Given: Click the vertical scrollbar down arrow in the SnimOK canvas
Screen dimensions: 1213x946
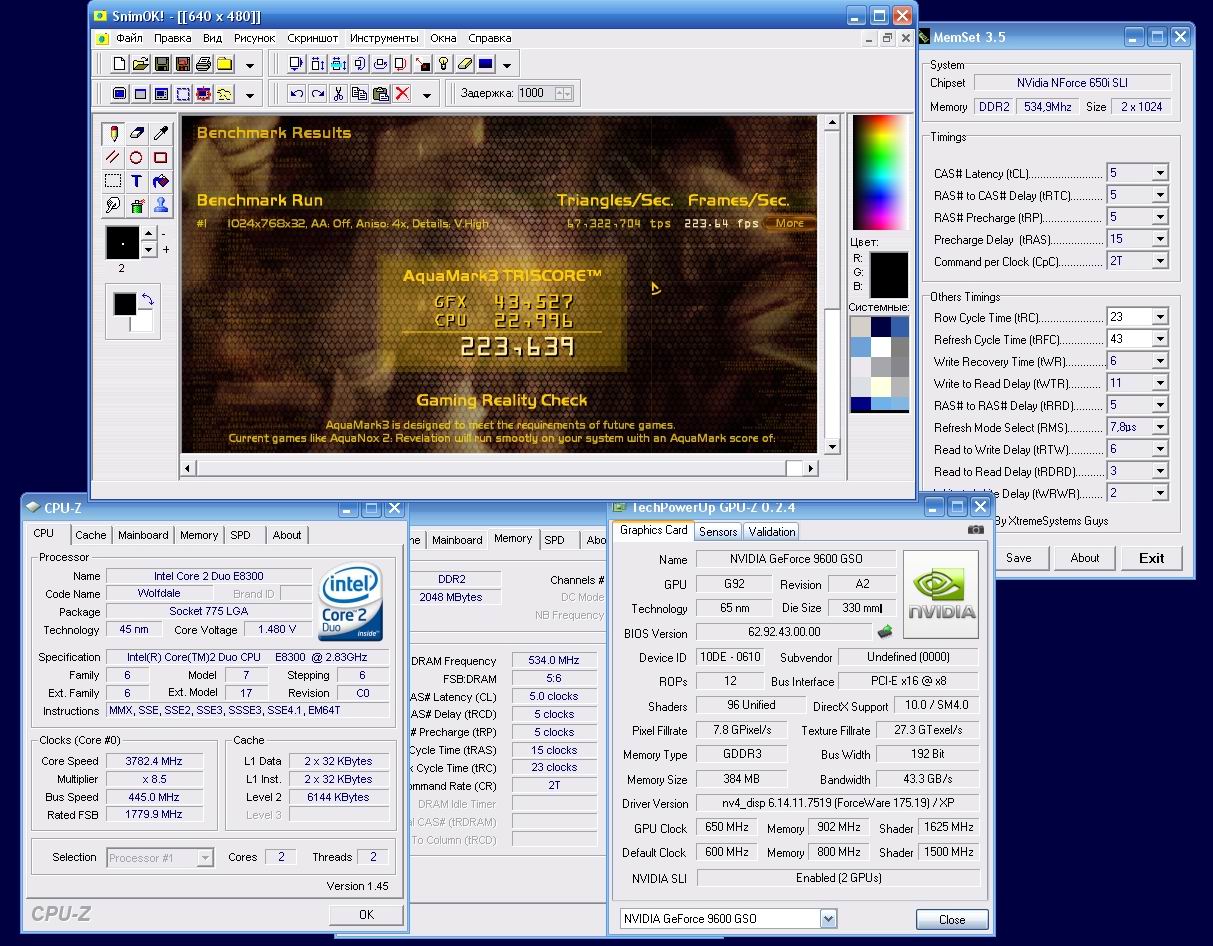Looking at the screenshot, I should [x=830, y=447].
